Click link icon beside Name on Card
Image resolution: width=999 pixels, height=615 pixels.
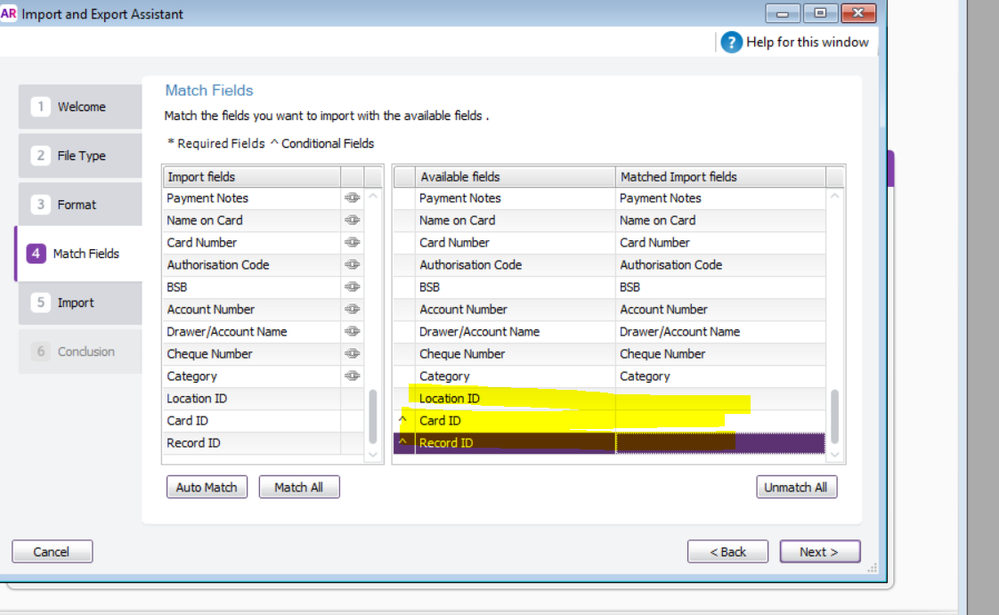352,220
